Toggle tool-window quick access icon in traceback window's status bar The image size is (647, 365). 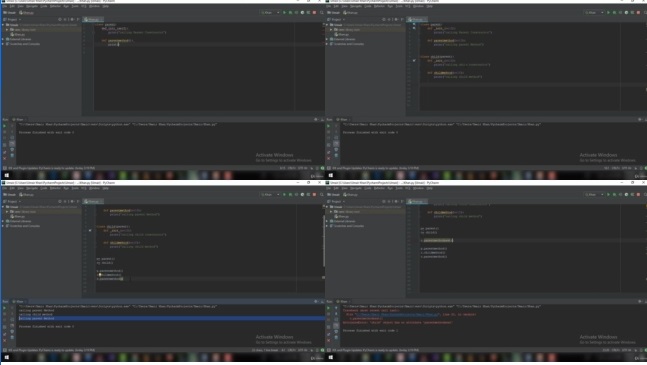329,350
